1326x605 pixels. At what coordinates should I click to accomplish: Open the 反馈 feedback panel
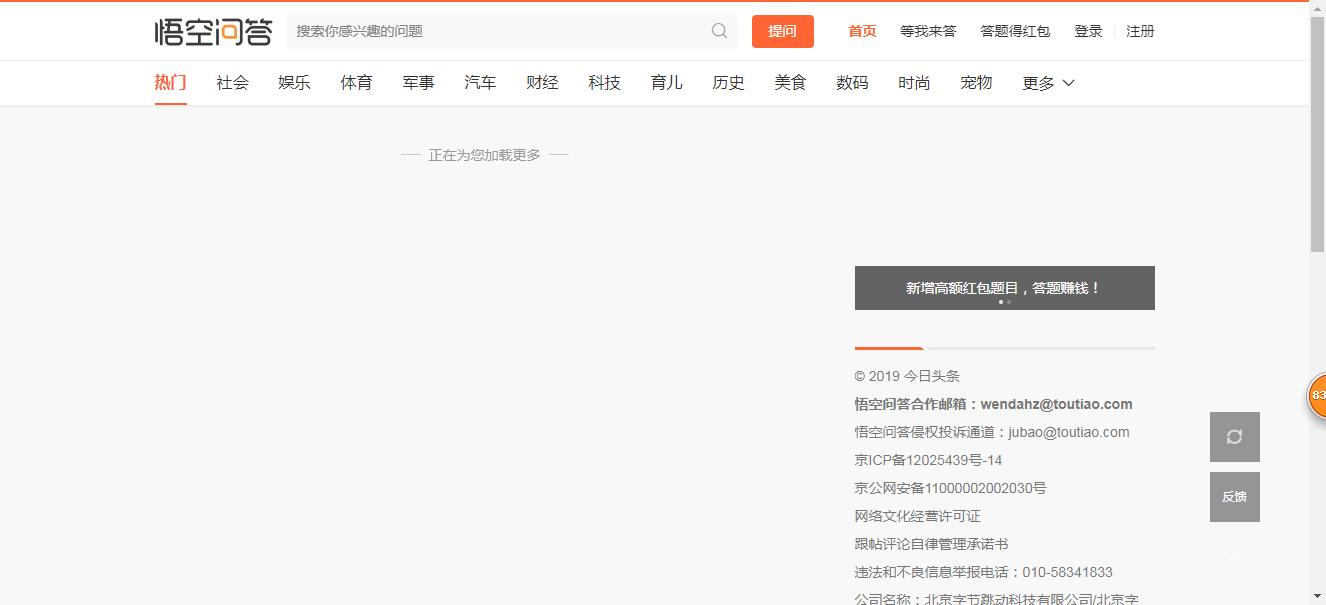pos(1234,497)
